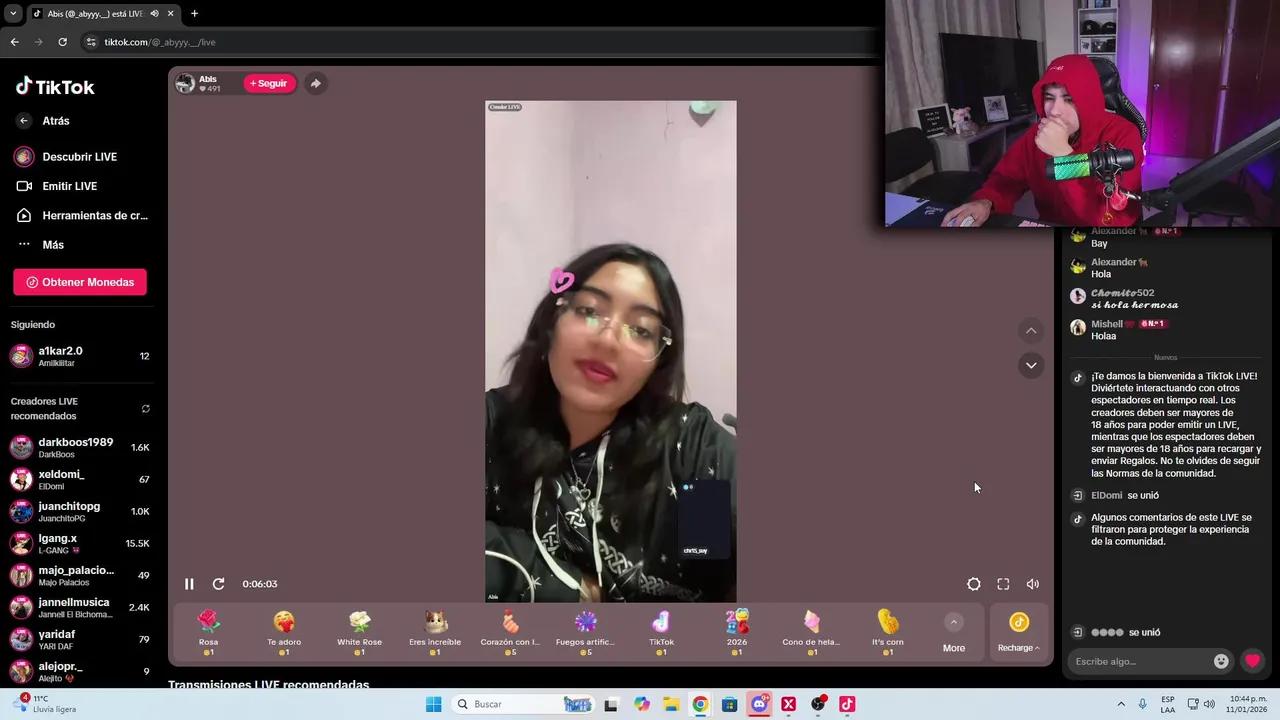Open File Explorer from the taskbar
This screenshot has width=1280, height=720.
[x=671, y=704]
